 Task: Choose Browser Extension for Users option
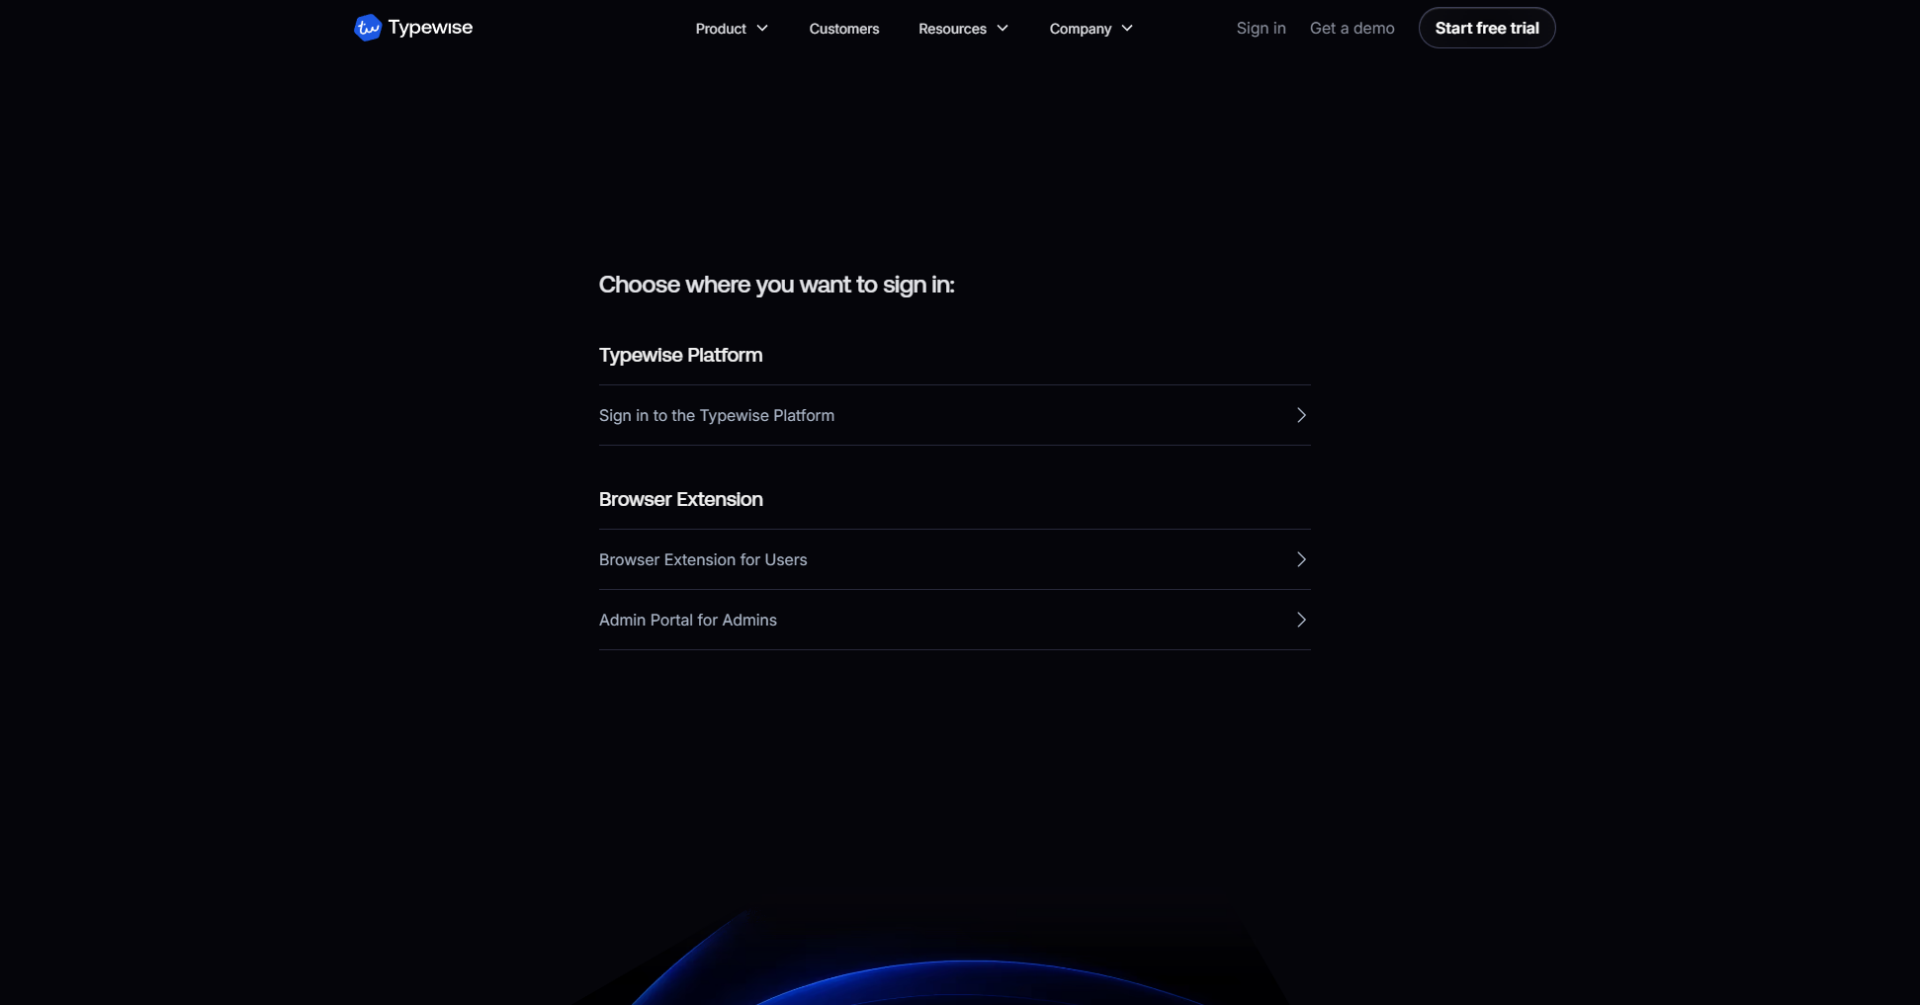click(x=702, y=559)
